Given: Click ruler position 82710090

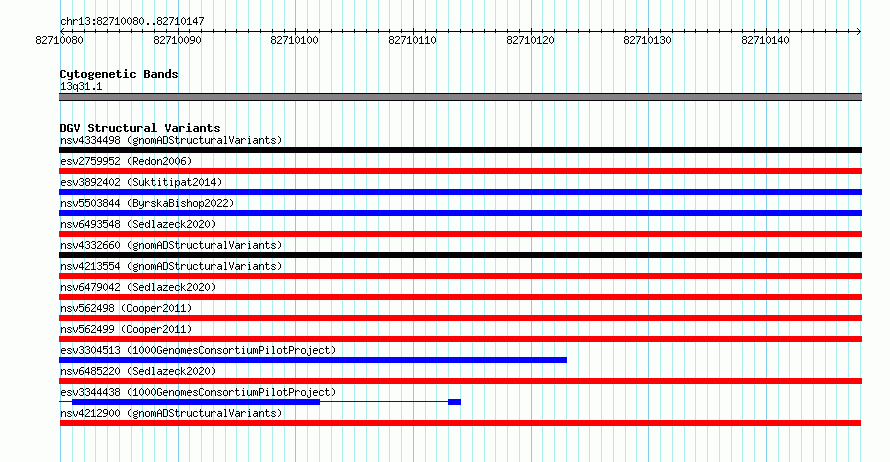Looking at the screenshot, I should [177, 40].
